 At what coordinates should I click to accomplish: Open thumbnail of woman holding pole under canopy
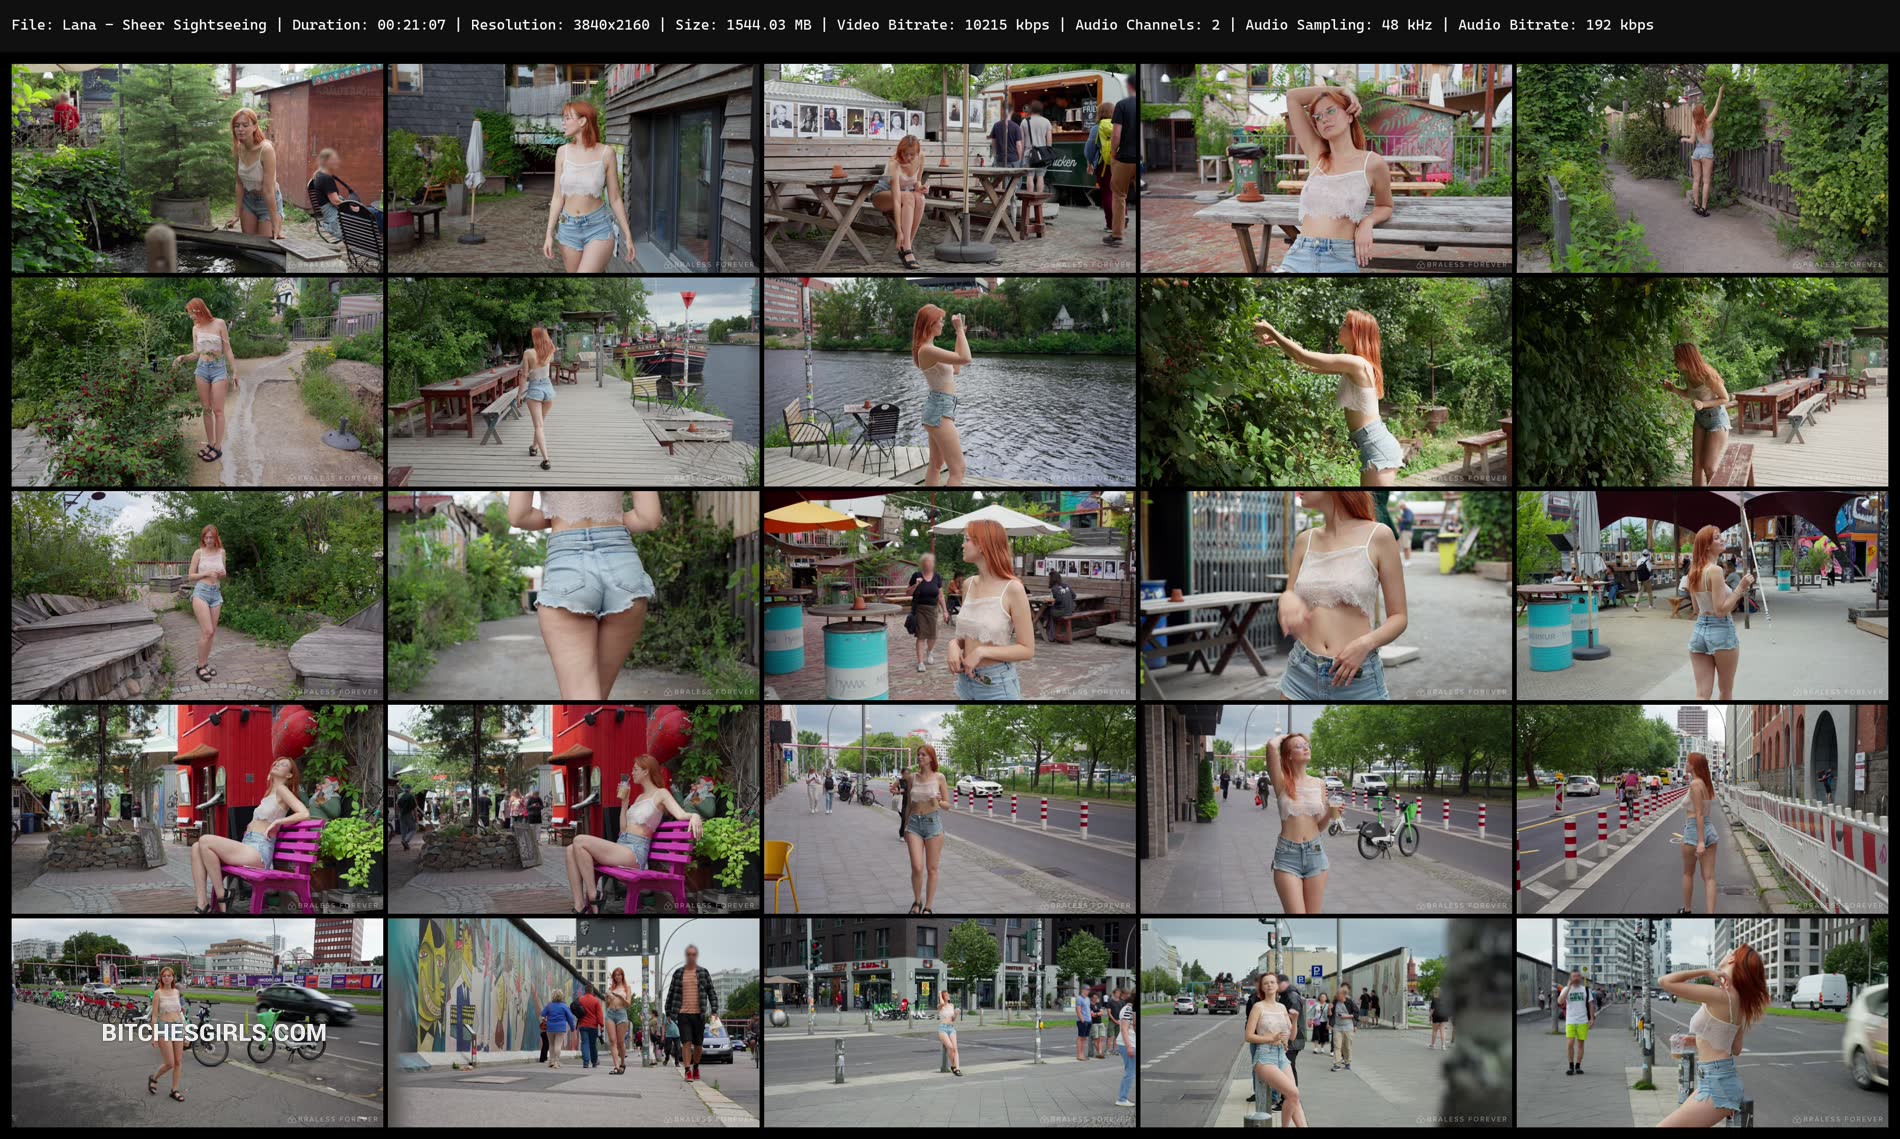1702,595
